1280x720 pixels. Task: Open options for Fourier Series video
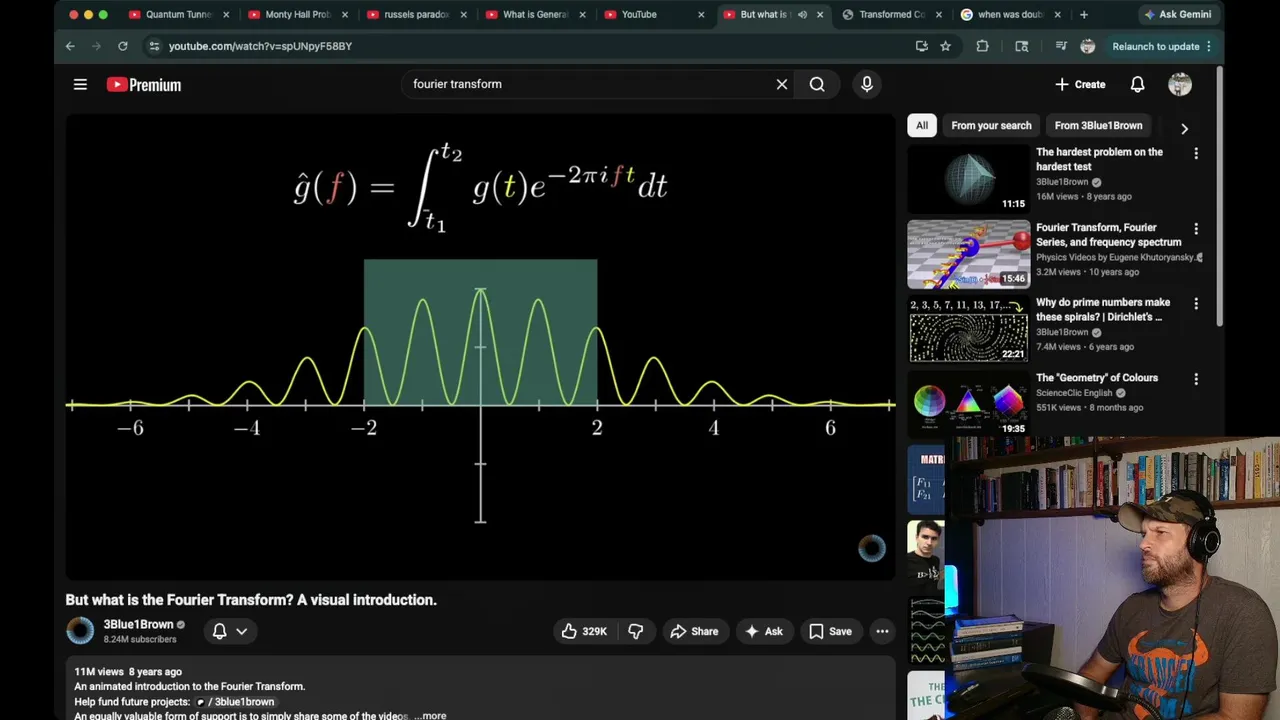pyautogui.click(x=1196, y=229)
